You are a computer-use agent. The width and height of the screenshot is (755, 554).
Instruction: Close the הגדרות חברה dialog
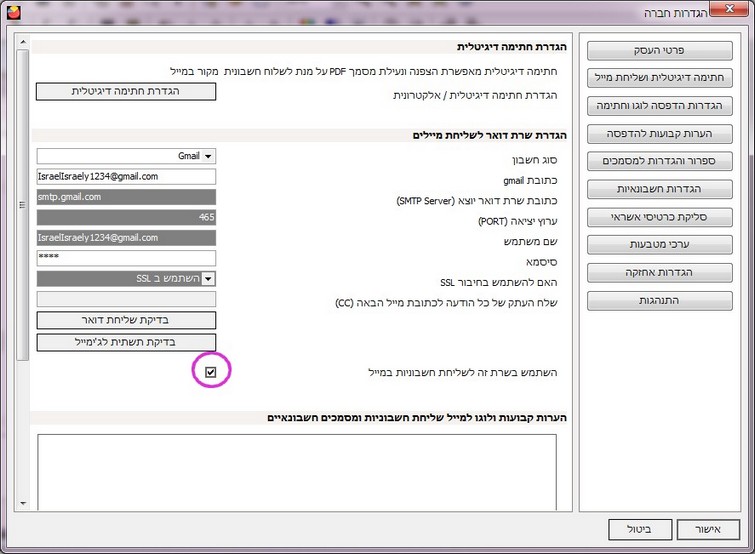click(x=729, y=9)
